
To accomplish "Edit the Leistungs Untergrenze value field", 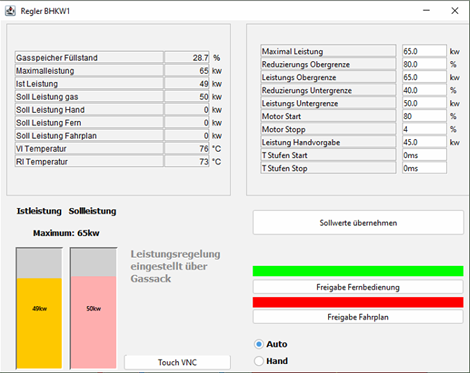I will (424, 103).
